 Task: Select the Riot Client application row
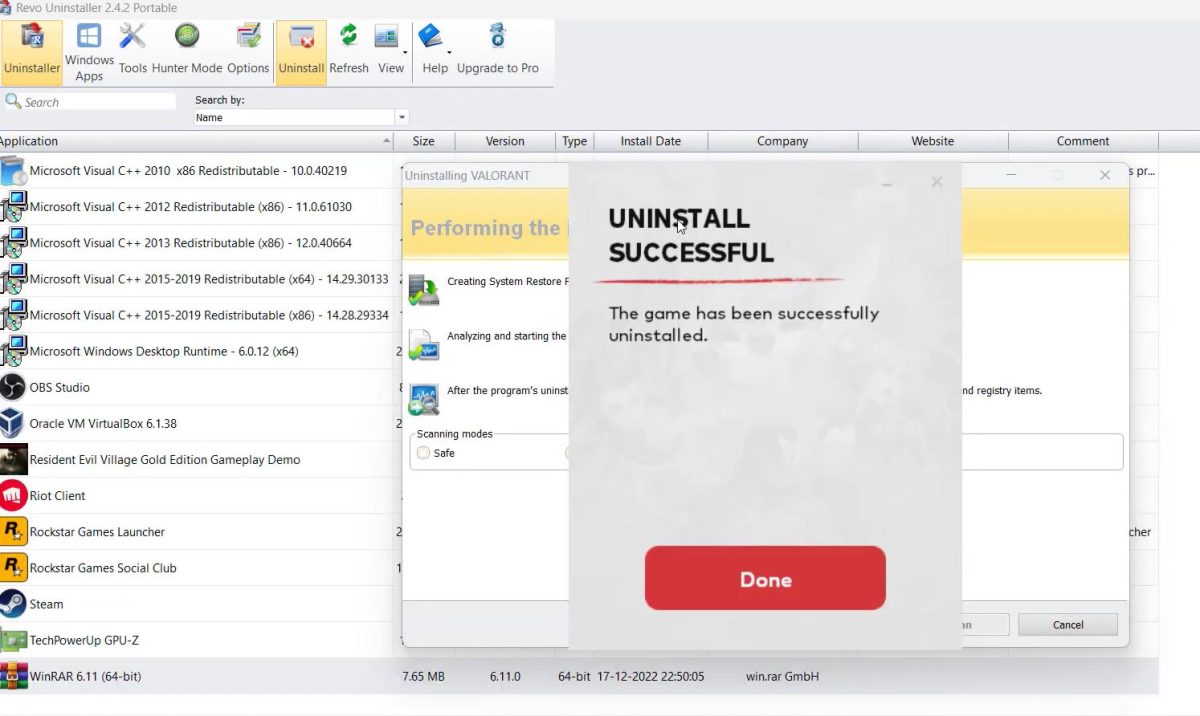(57, 496)
